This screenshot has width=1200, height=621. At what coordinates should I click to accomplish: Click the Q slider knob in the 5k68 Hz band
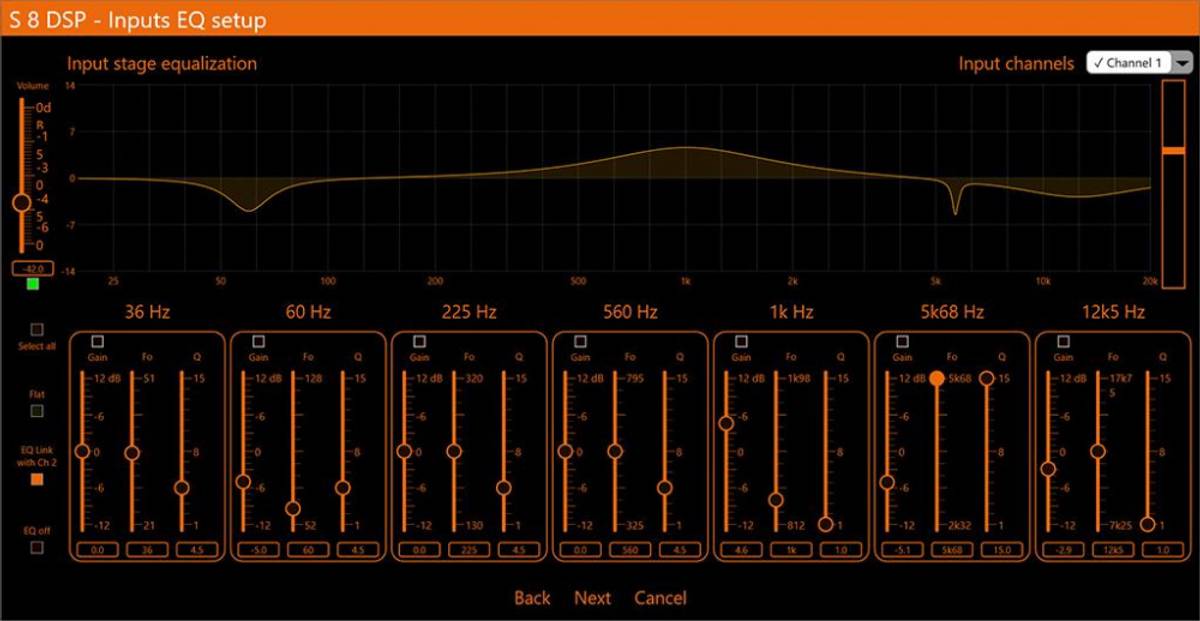coord(987,379)
